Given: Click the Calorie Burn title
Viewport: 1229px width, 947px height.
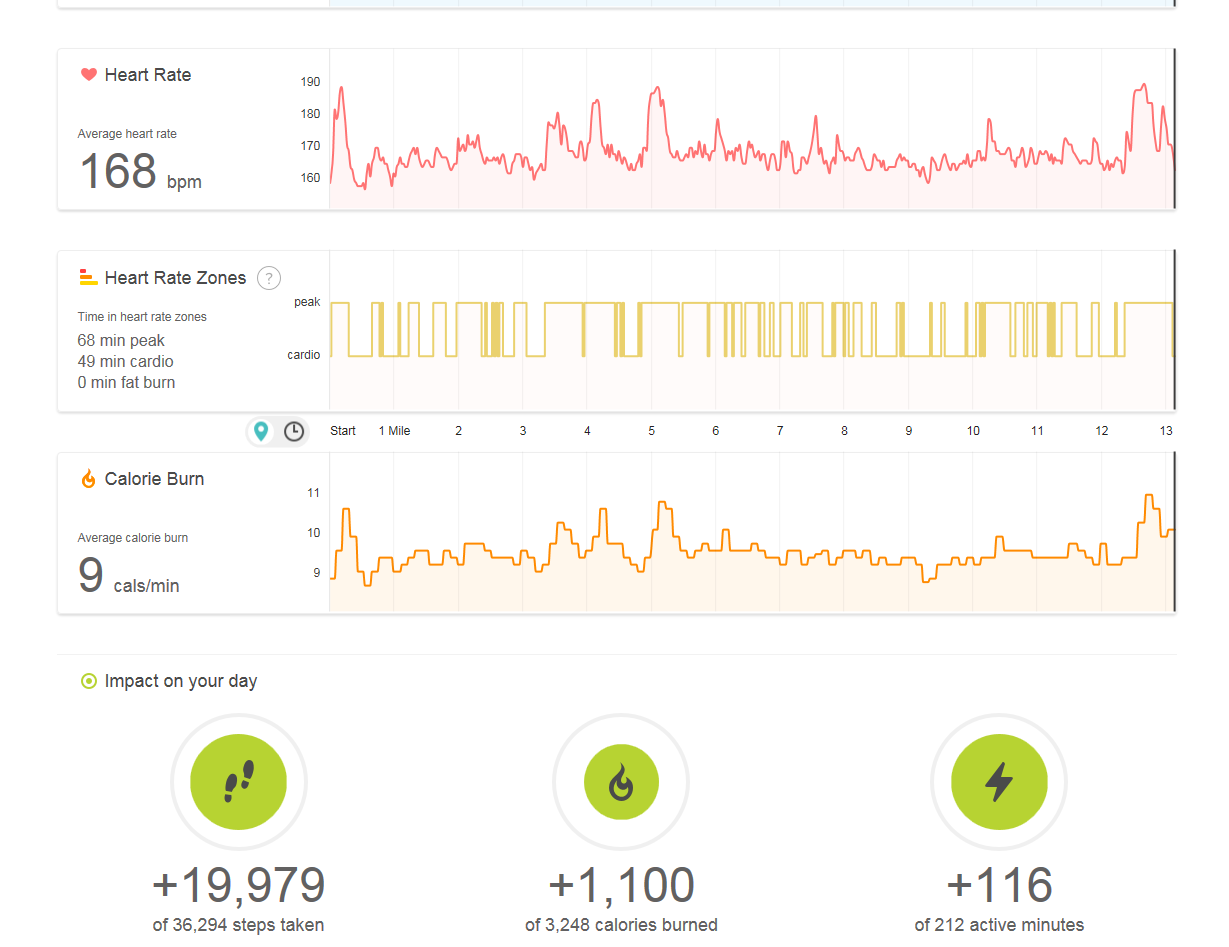Looking at the screenshot, I should (x=154, y=479).
